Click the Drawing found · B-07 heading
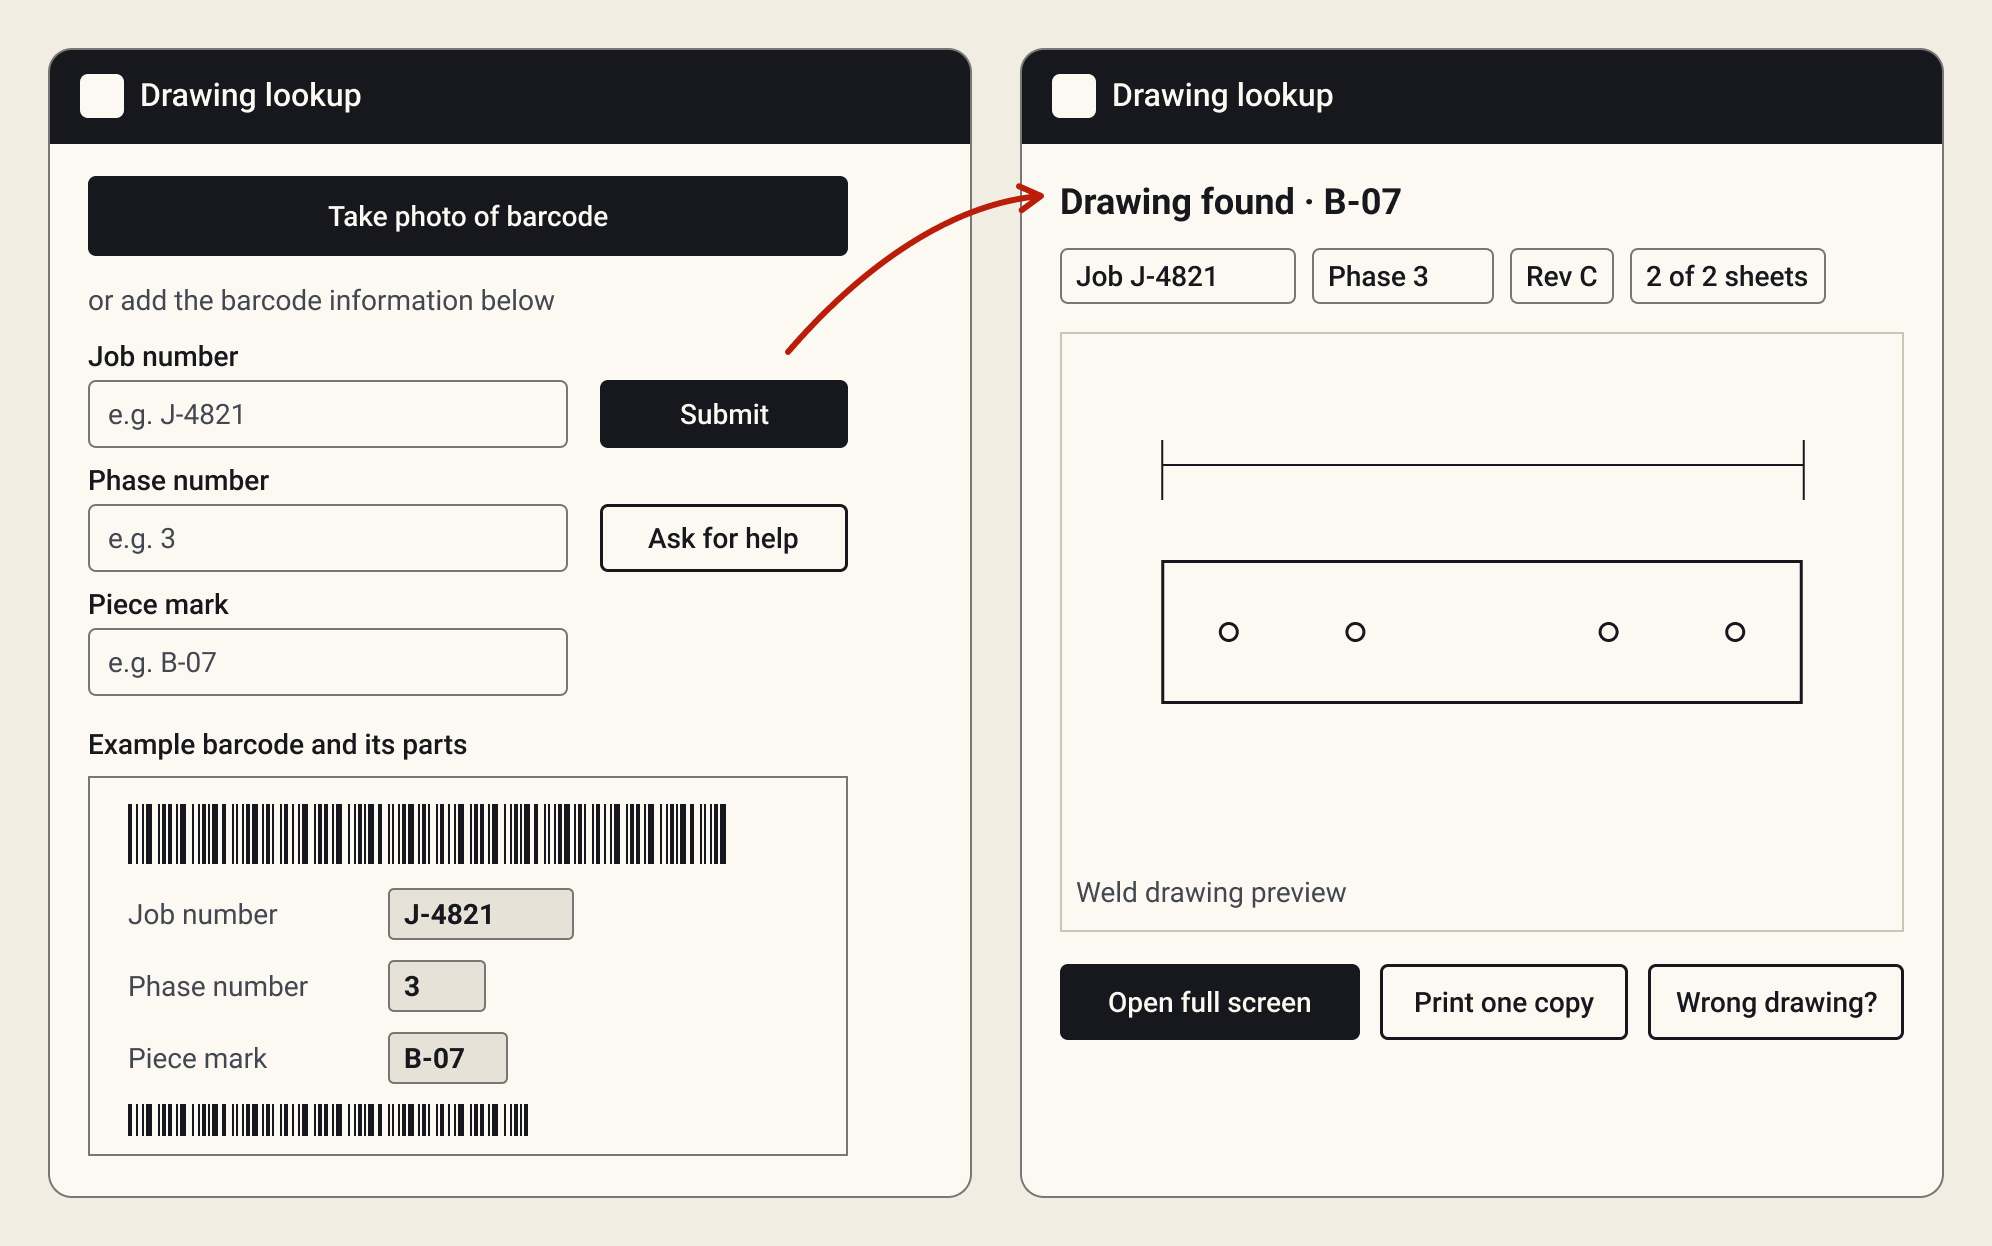Screen dimensions: 1992x1246 pos(1230,202)
